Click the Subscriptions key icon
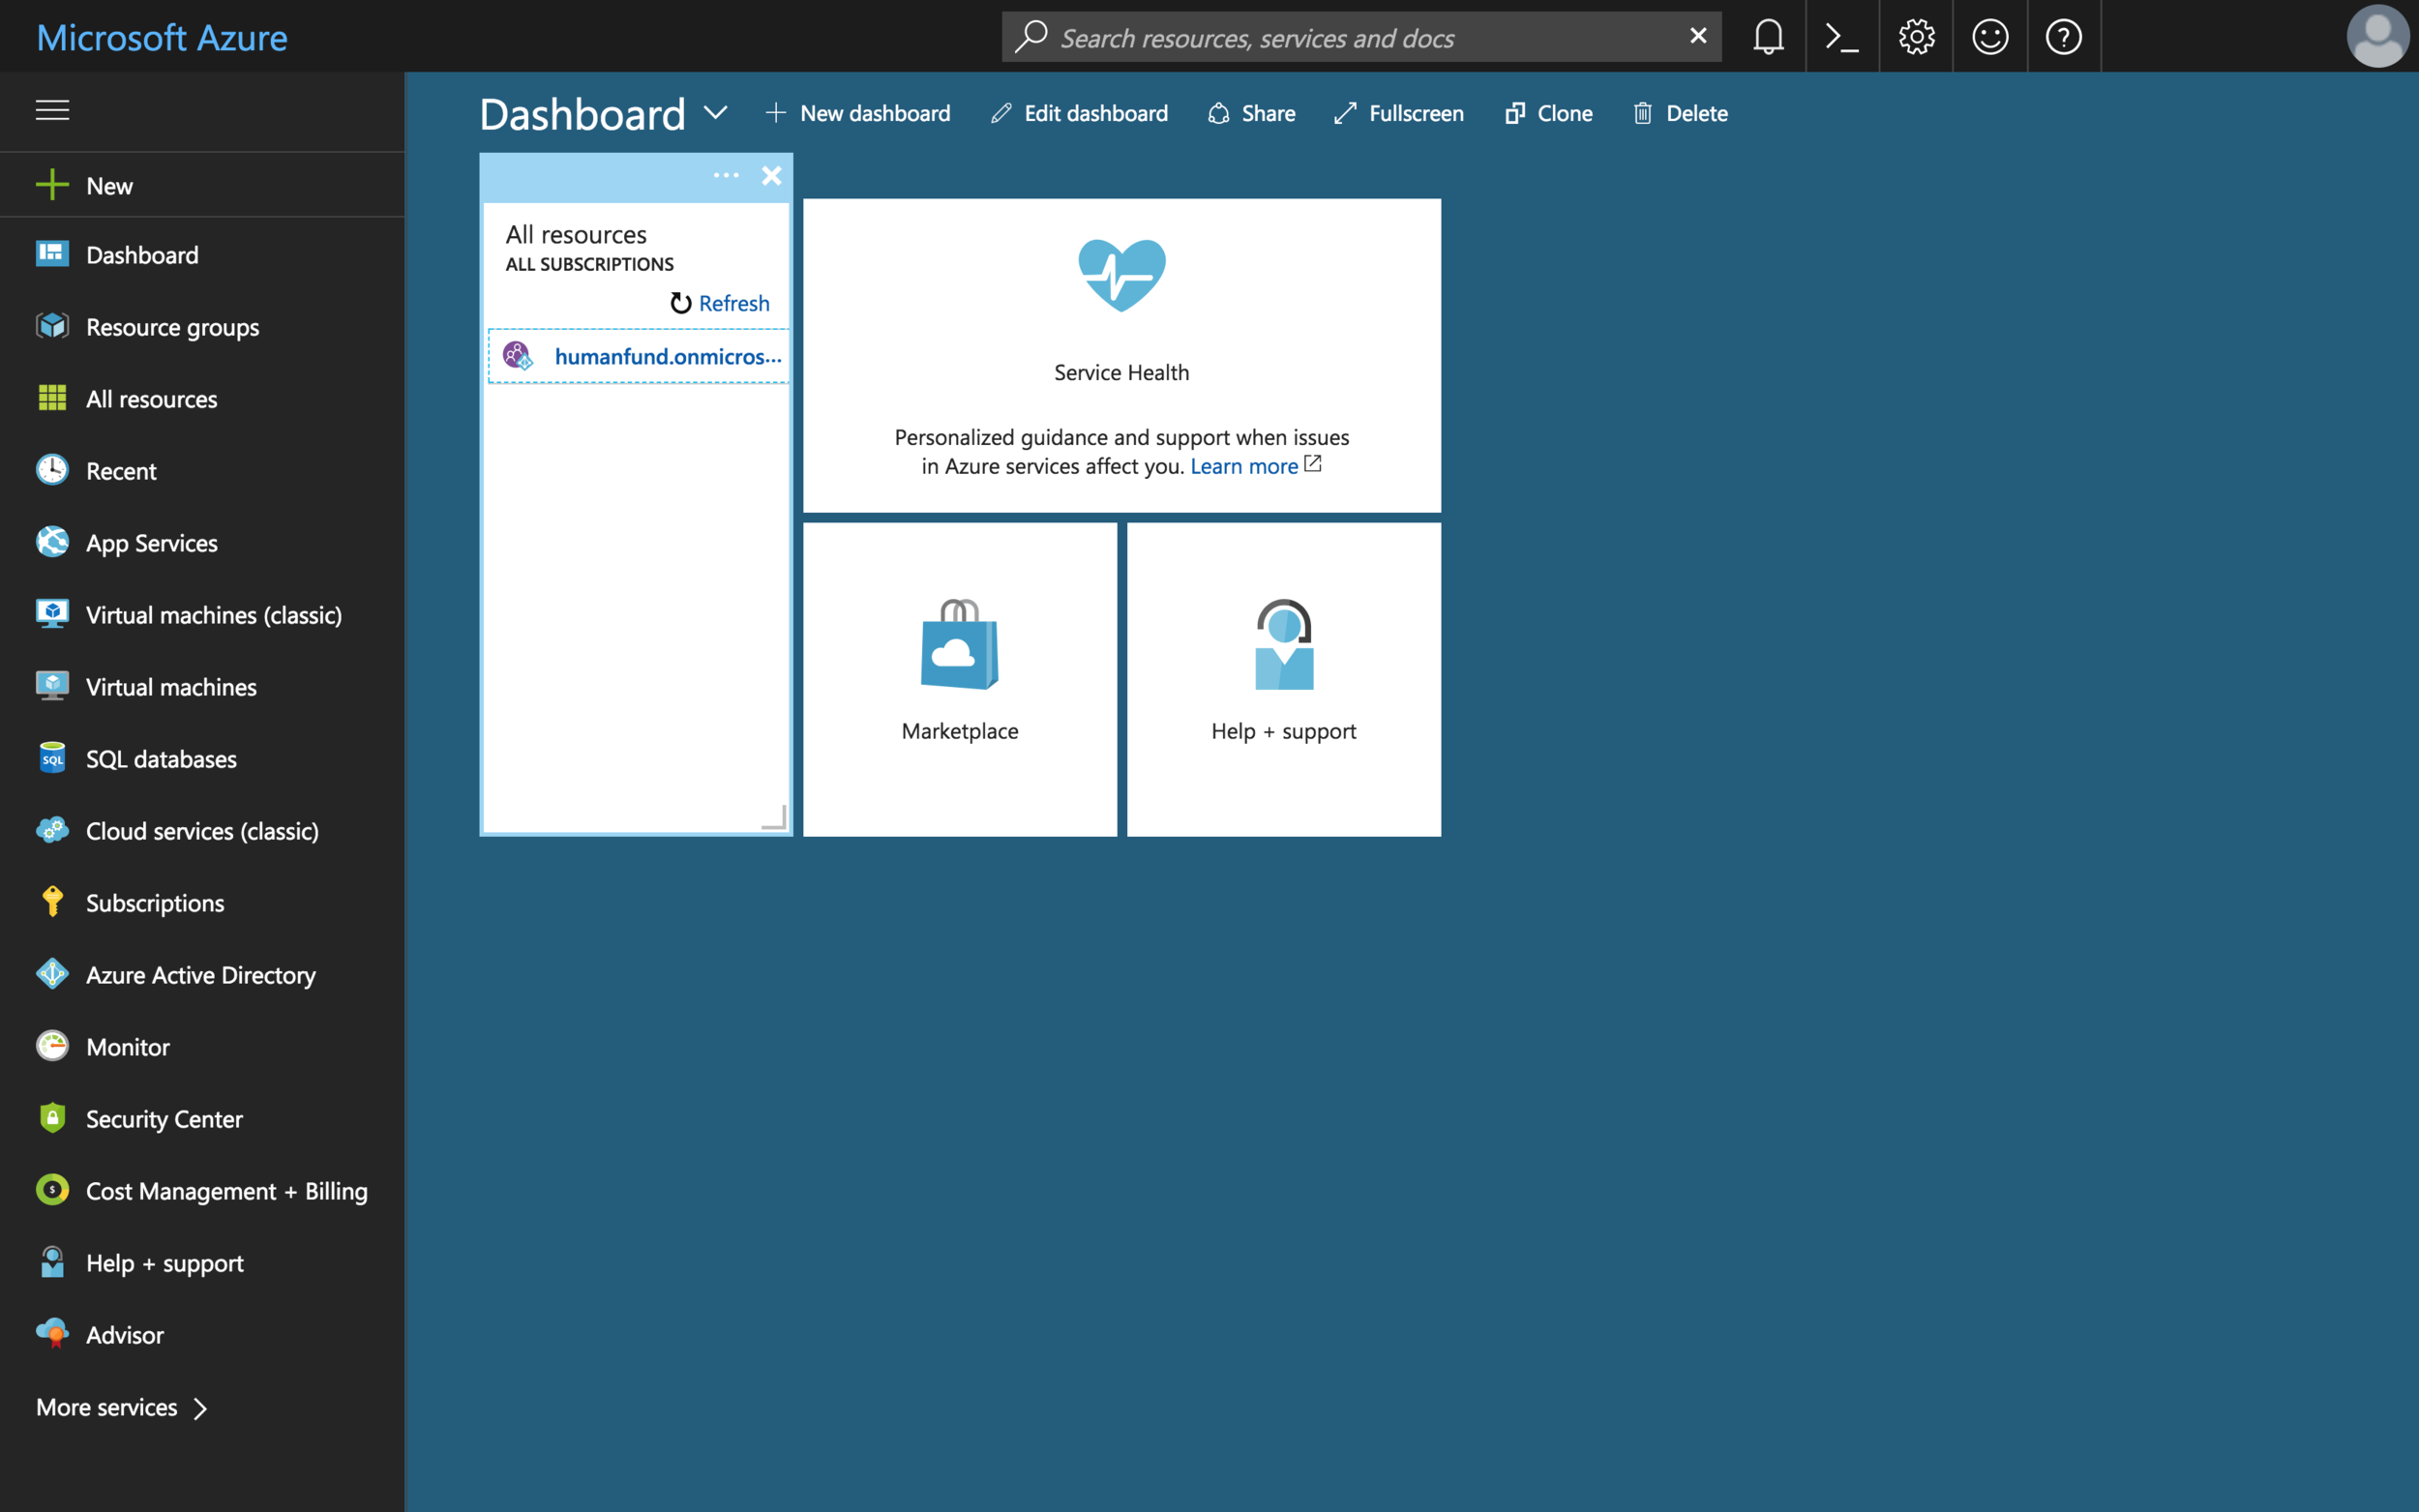 [52, 901]
